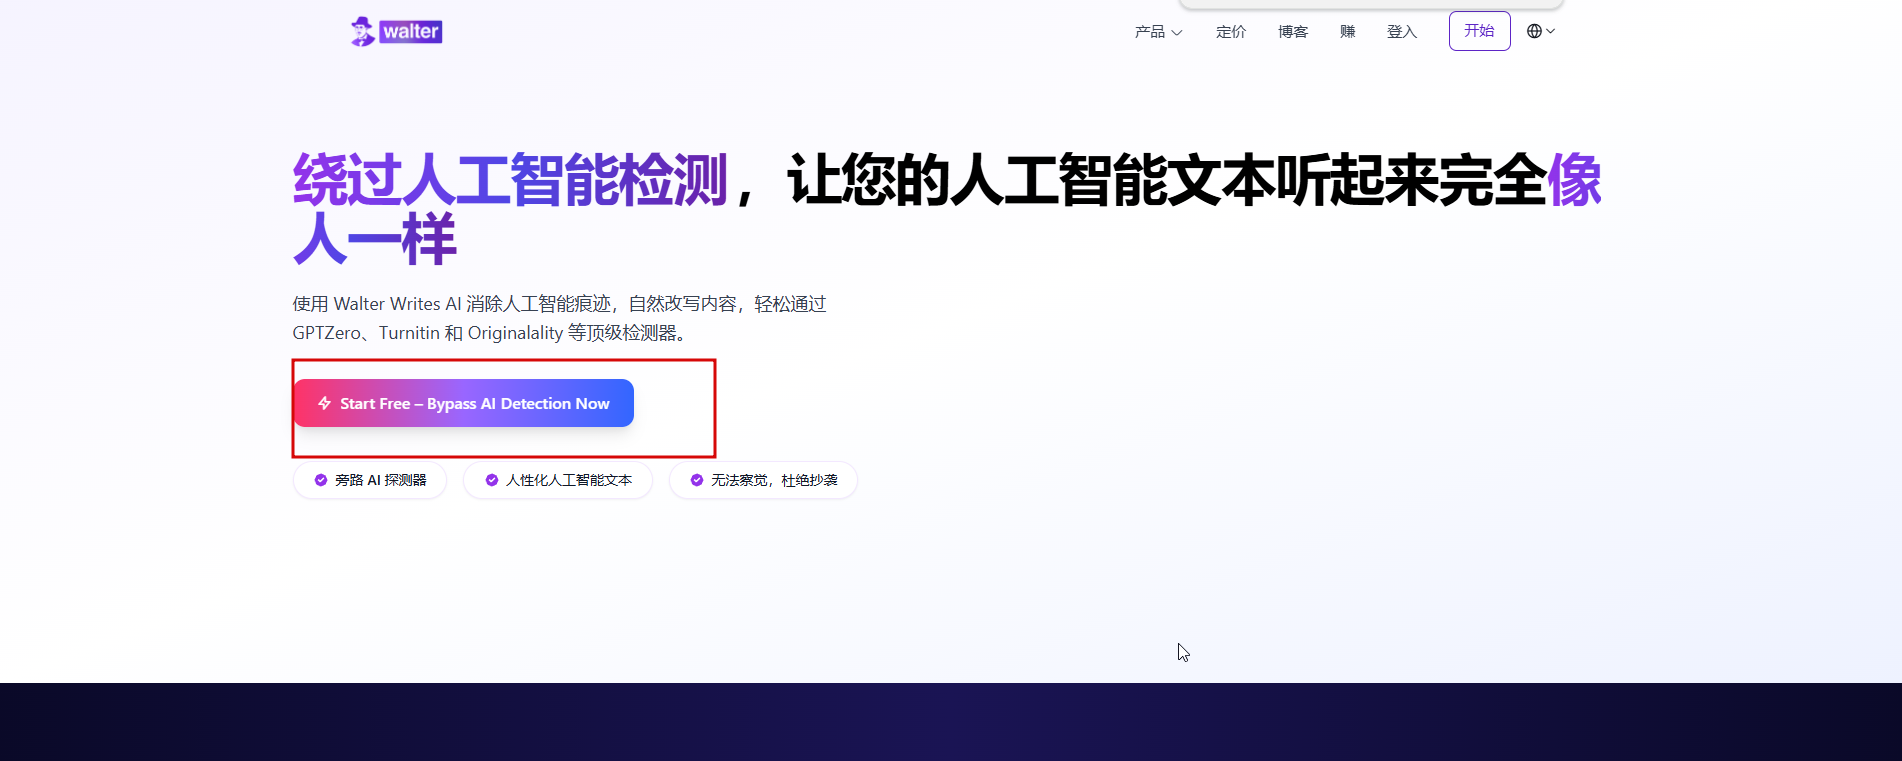This screenshot has height=761, width=1902.
Task: Click the checkmark icon beside 旁路 AI 探测器
Action: [x=321, y=480]
